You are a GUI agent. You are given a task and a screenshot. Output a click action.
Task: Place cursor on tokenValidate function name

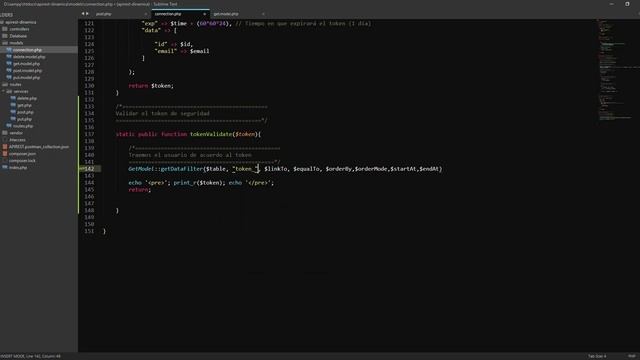tap(211, 134)
